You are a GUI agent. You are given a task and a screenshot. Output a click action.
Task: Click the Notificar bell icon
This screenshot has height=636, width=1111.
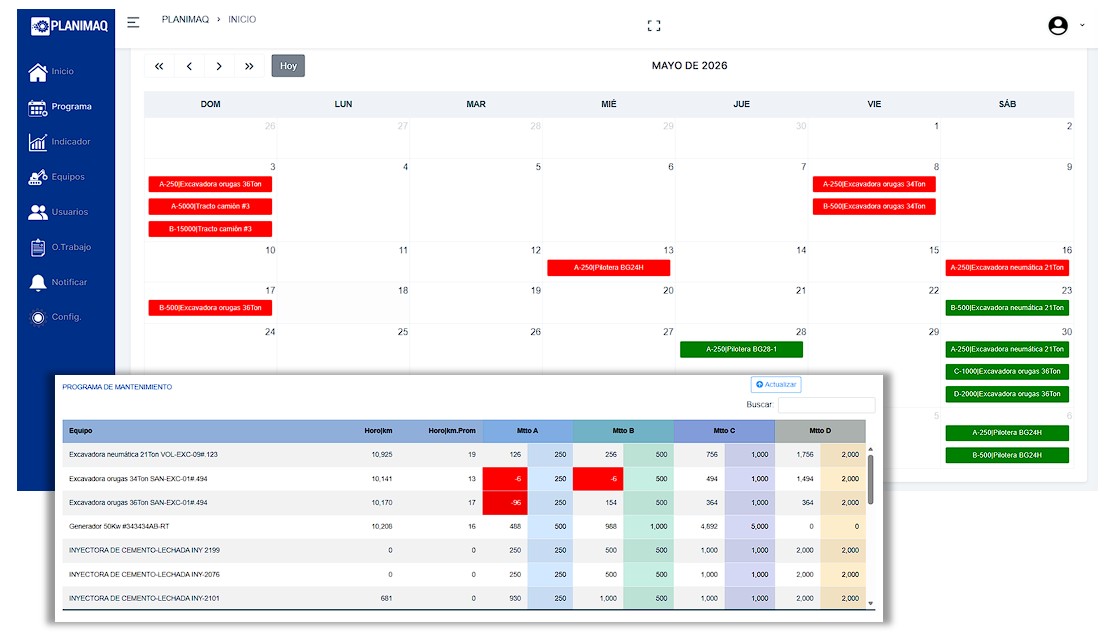[38, 283]
